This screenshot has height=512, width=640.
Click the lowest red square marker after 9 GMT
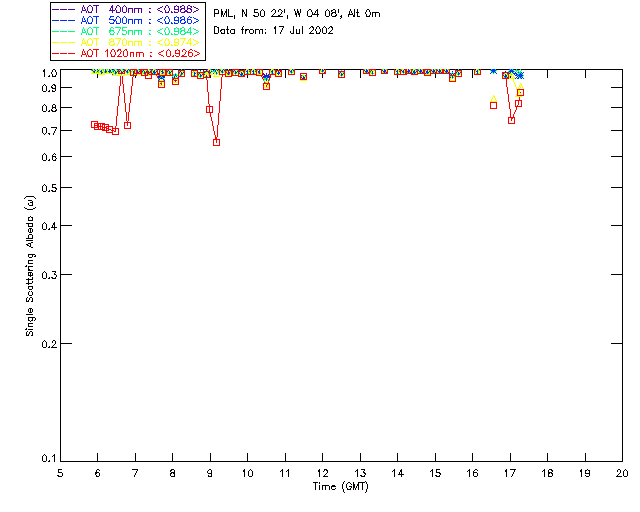tap(217, 142)
